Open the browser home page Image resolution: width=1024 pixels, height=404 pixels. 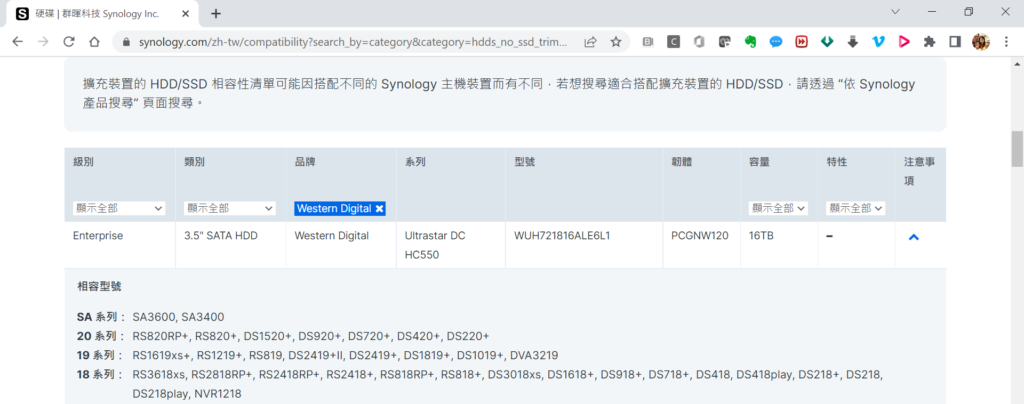(94, 42)
